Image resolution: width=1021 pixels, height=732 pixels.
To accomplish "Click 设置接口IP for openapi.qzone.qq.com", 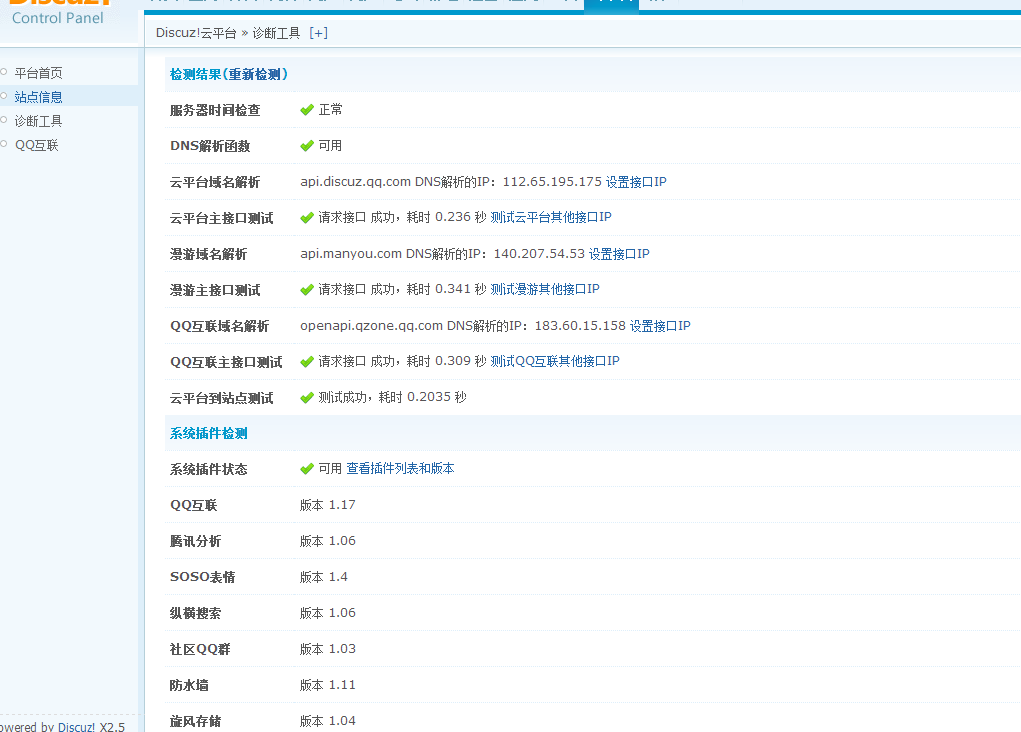I will (x=660, y=326).
